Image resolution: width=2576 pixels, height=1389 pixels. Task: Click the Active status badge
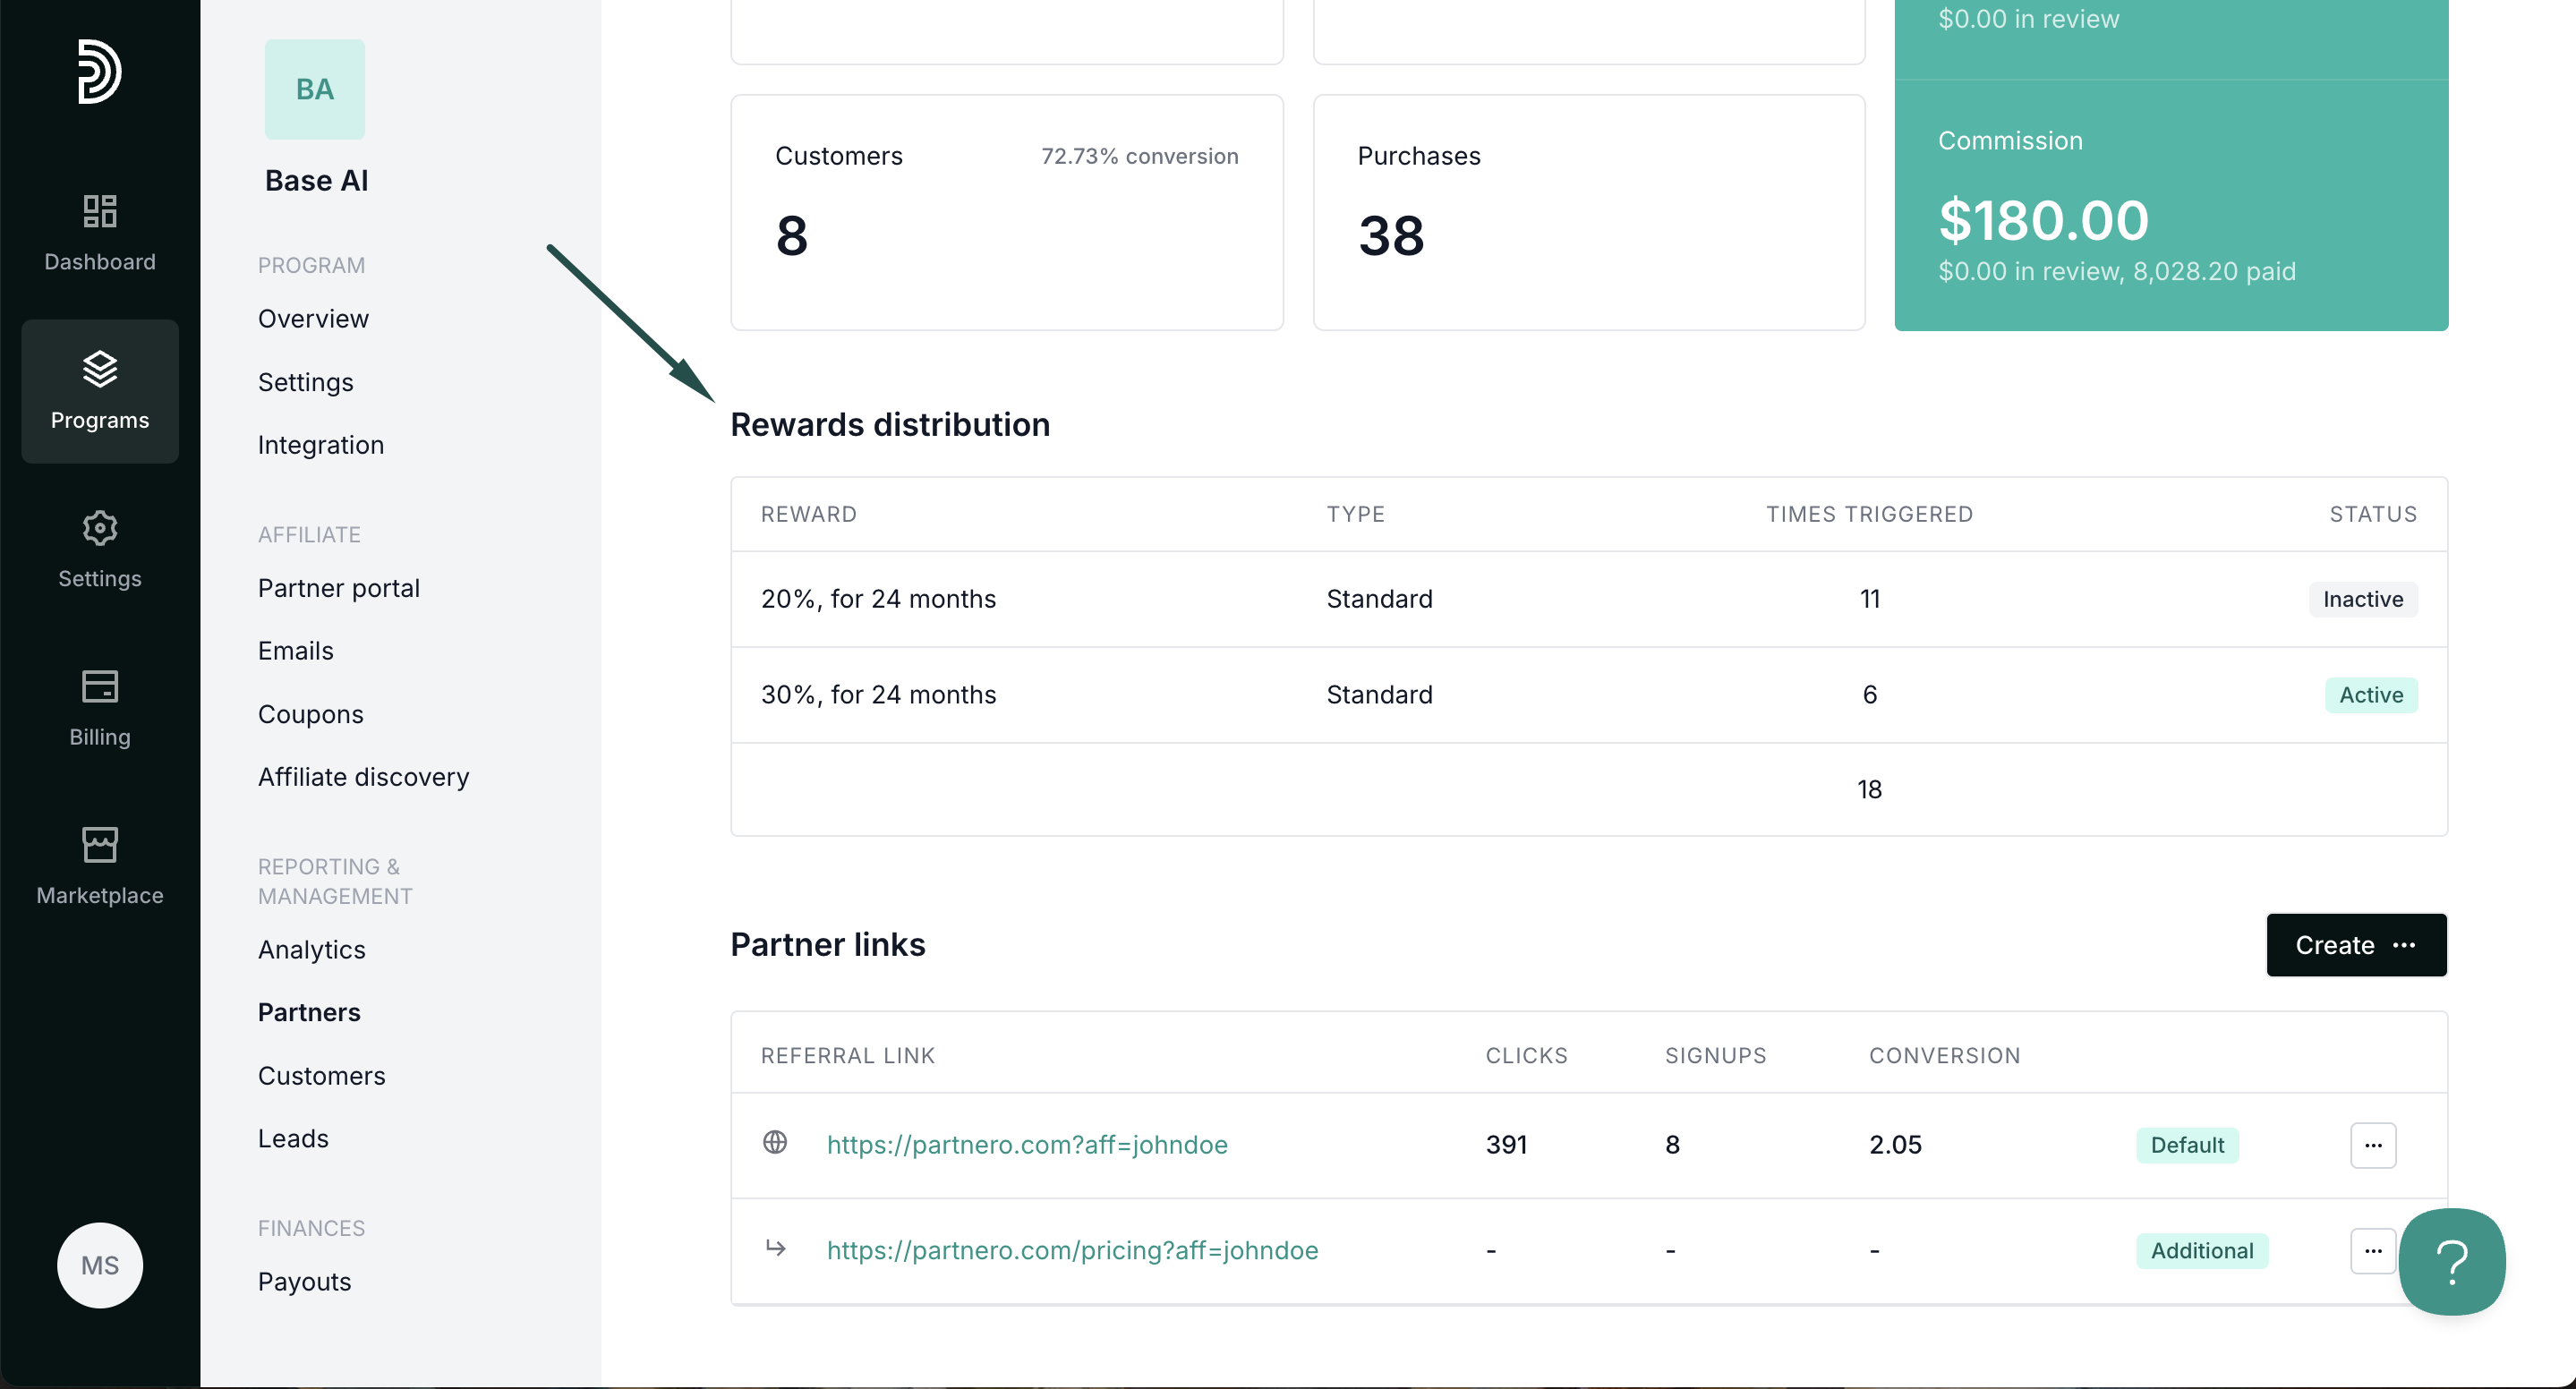coord(2370,695)
